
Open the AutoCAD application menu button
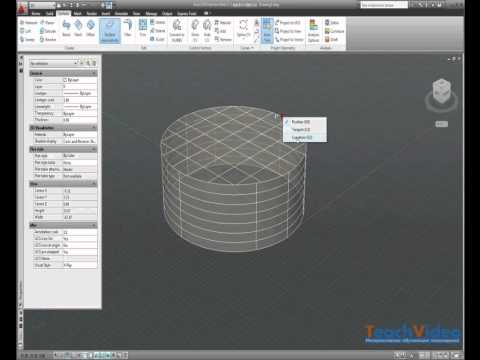(x=23, y=8)
